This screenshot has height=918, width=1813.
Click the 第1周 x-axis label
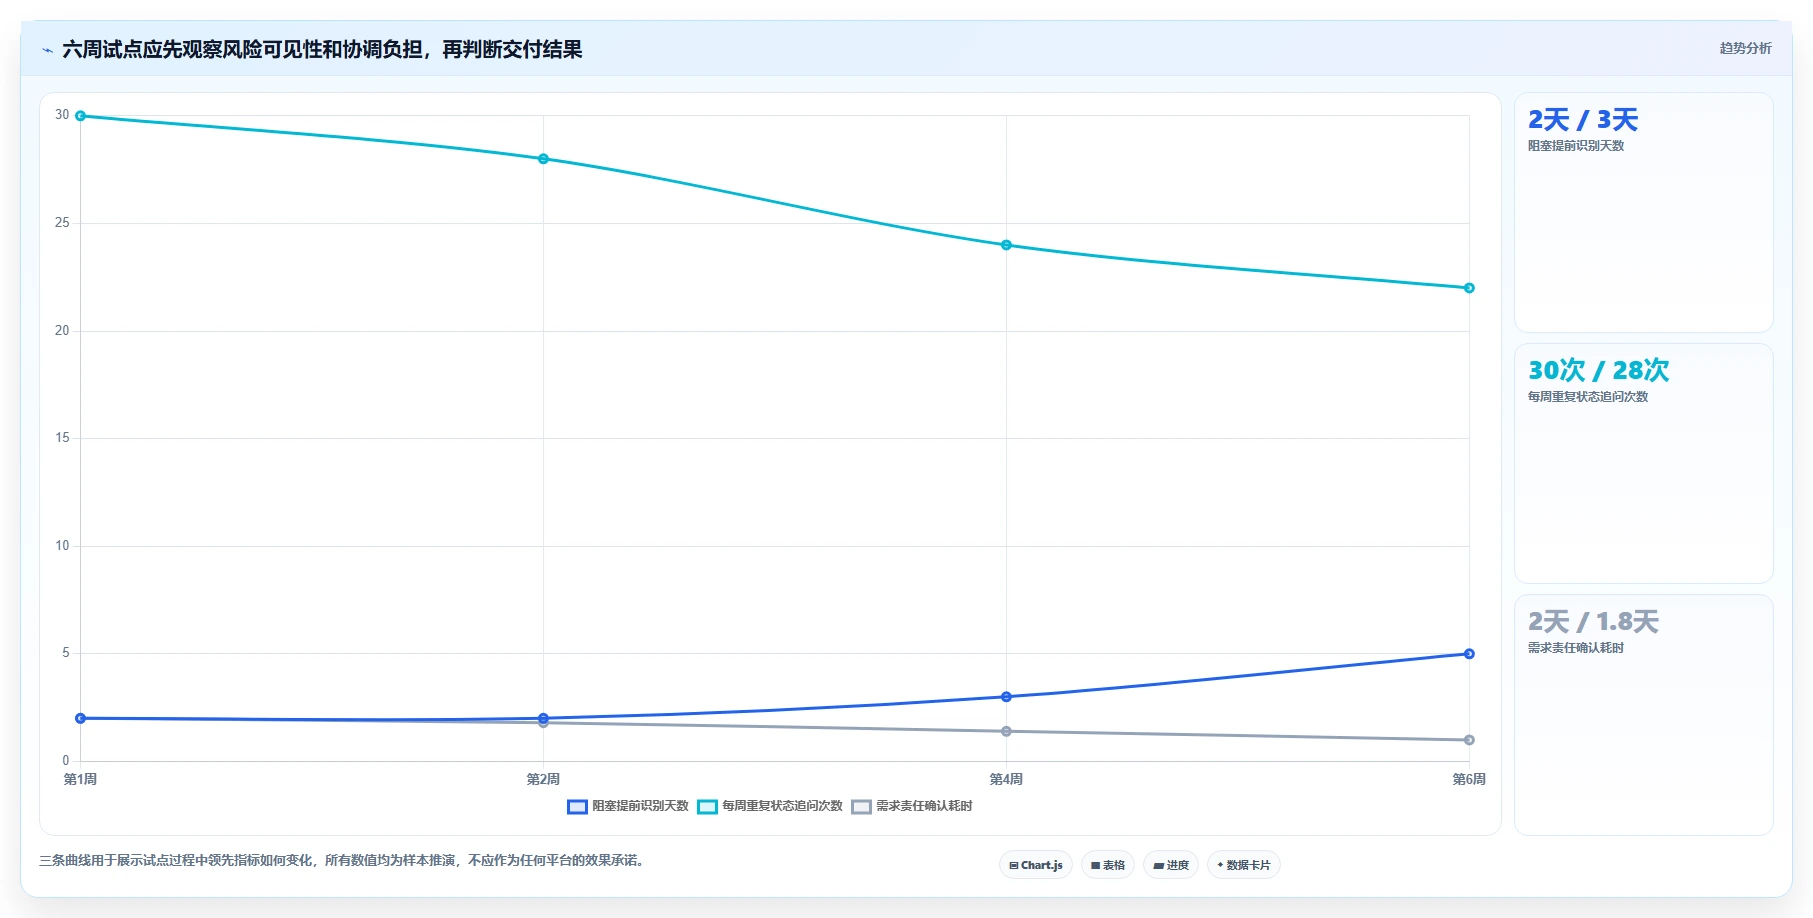click(x=80, y=779)
